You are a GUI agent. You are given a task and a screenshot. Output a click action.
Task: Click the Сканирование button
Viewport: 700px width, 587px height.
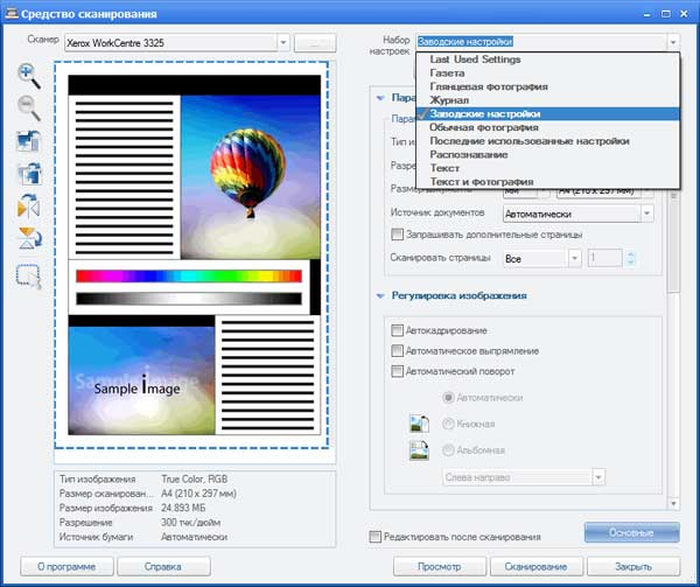(x=536, y=566)
